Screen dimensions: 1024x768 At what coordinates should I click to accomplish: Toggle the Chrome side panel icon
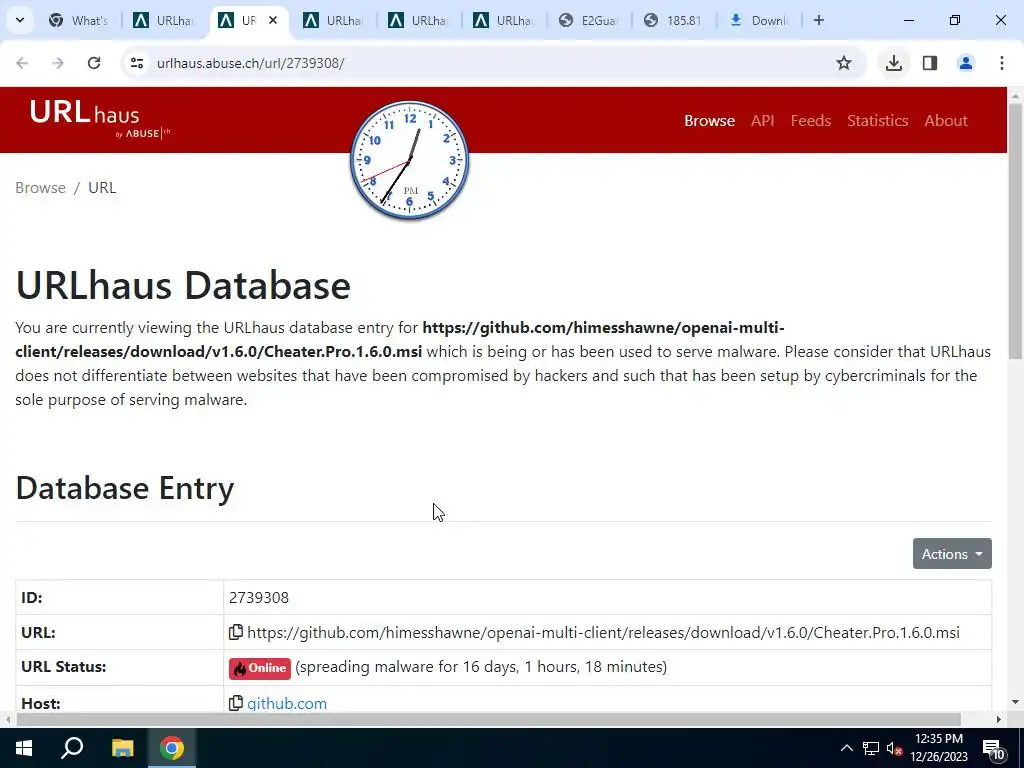click(x=930, y=63)
